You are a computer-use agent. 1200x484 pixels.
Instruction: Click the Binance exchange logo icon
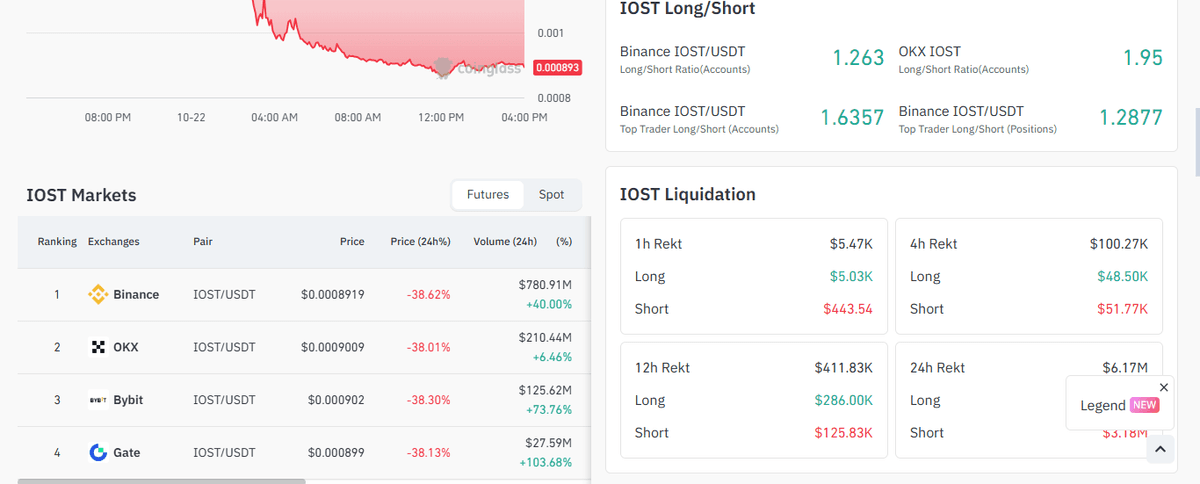[98, 294]
